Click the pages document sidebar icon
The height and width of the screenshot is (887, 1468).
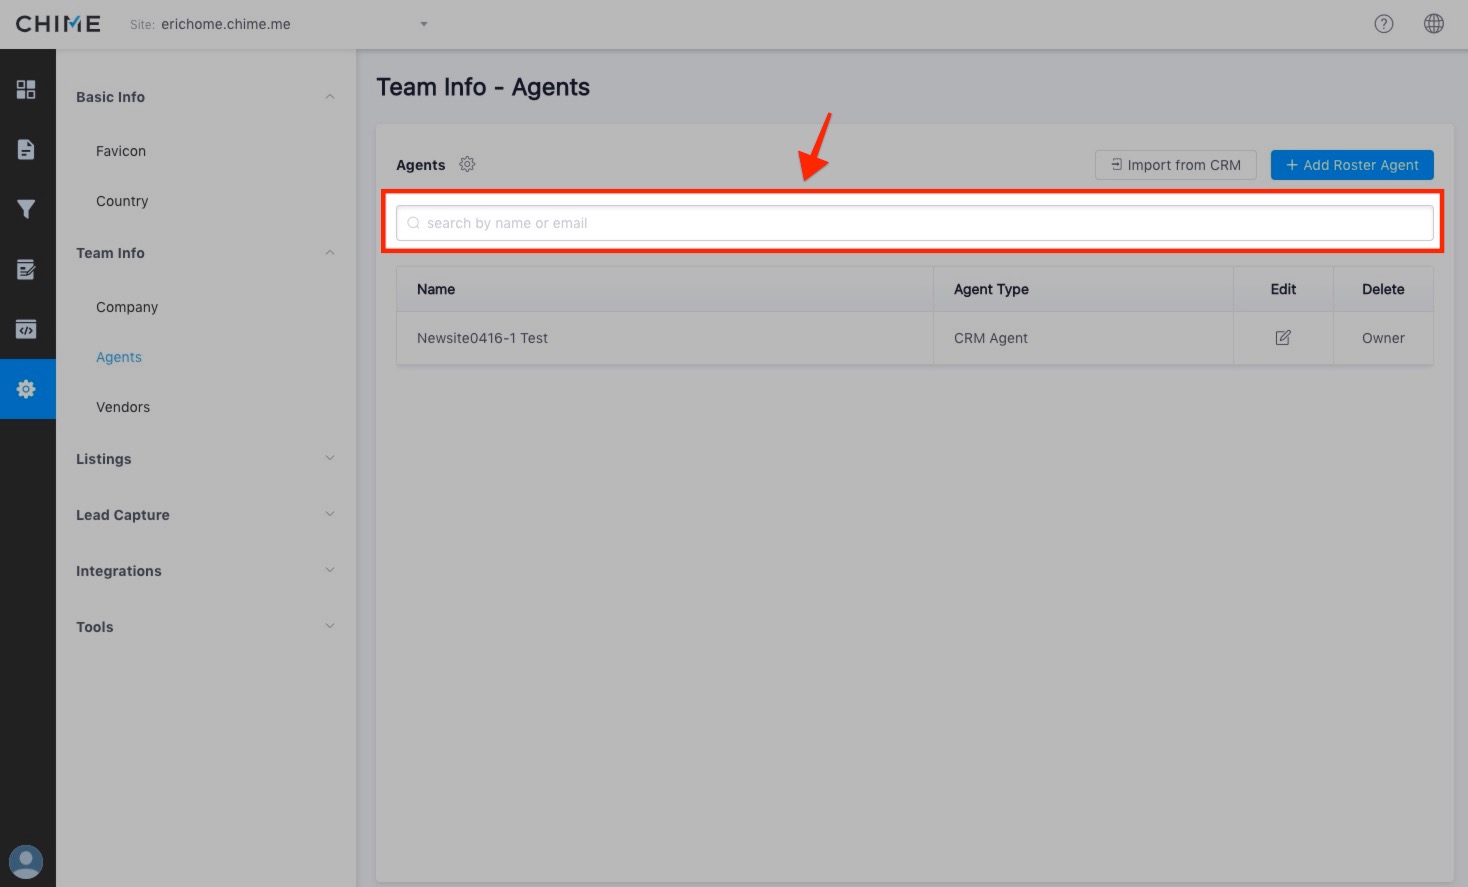coord(26,149)
